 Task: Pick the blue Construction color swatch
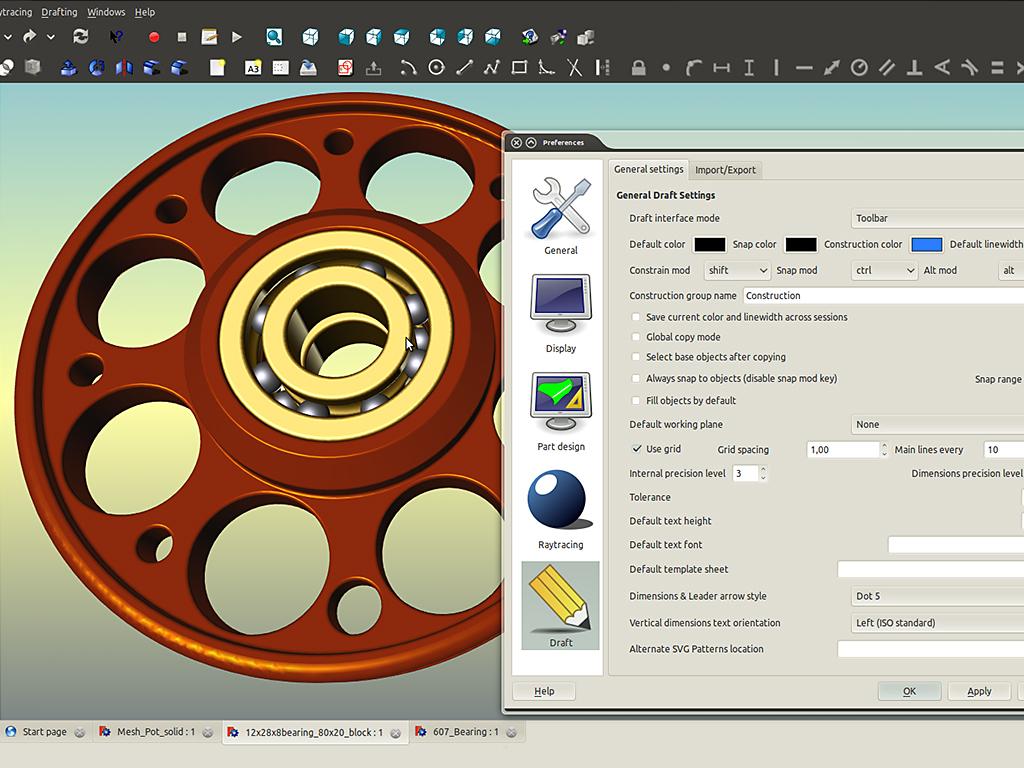tap(926, 244)
